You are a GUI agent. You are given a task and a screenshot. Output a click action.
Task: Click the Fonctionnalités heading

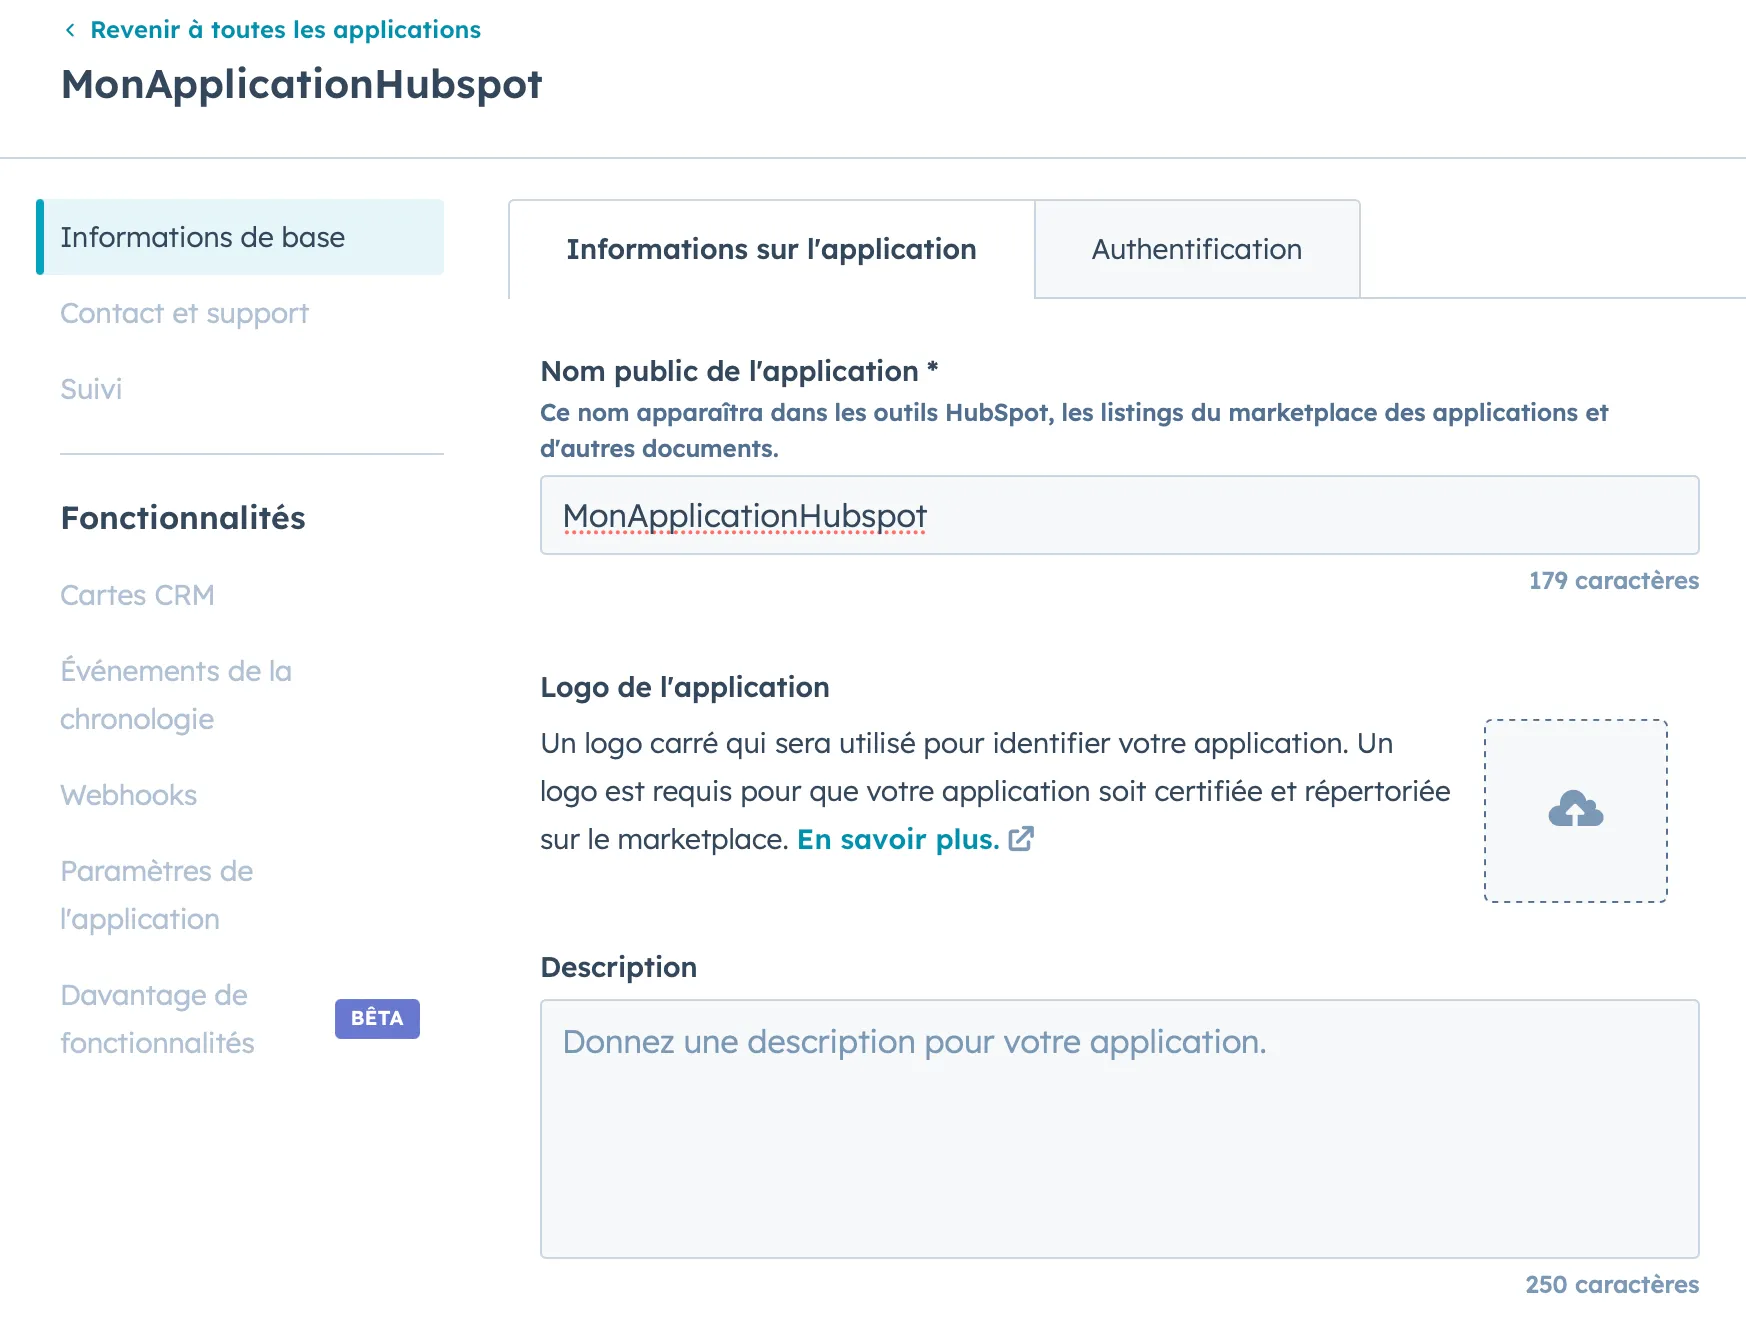(183, 518)
